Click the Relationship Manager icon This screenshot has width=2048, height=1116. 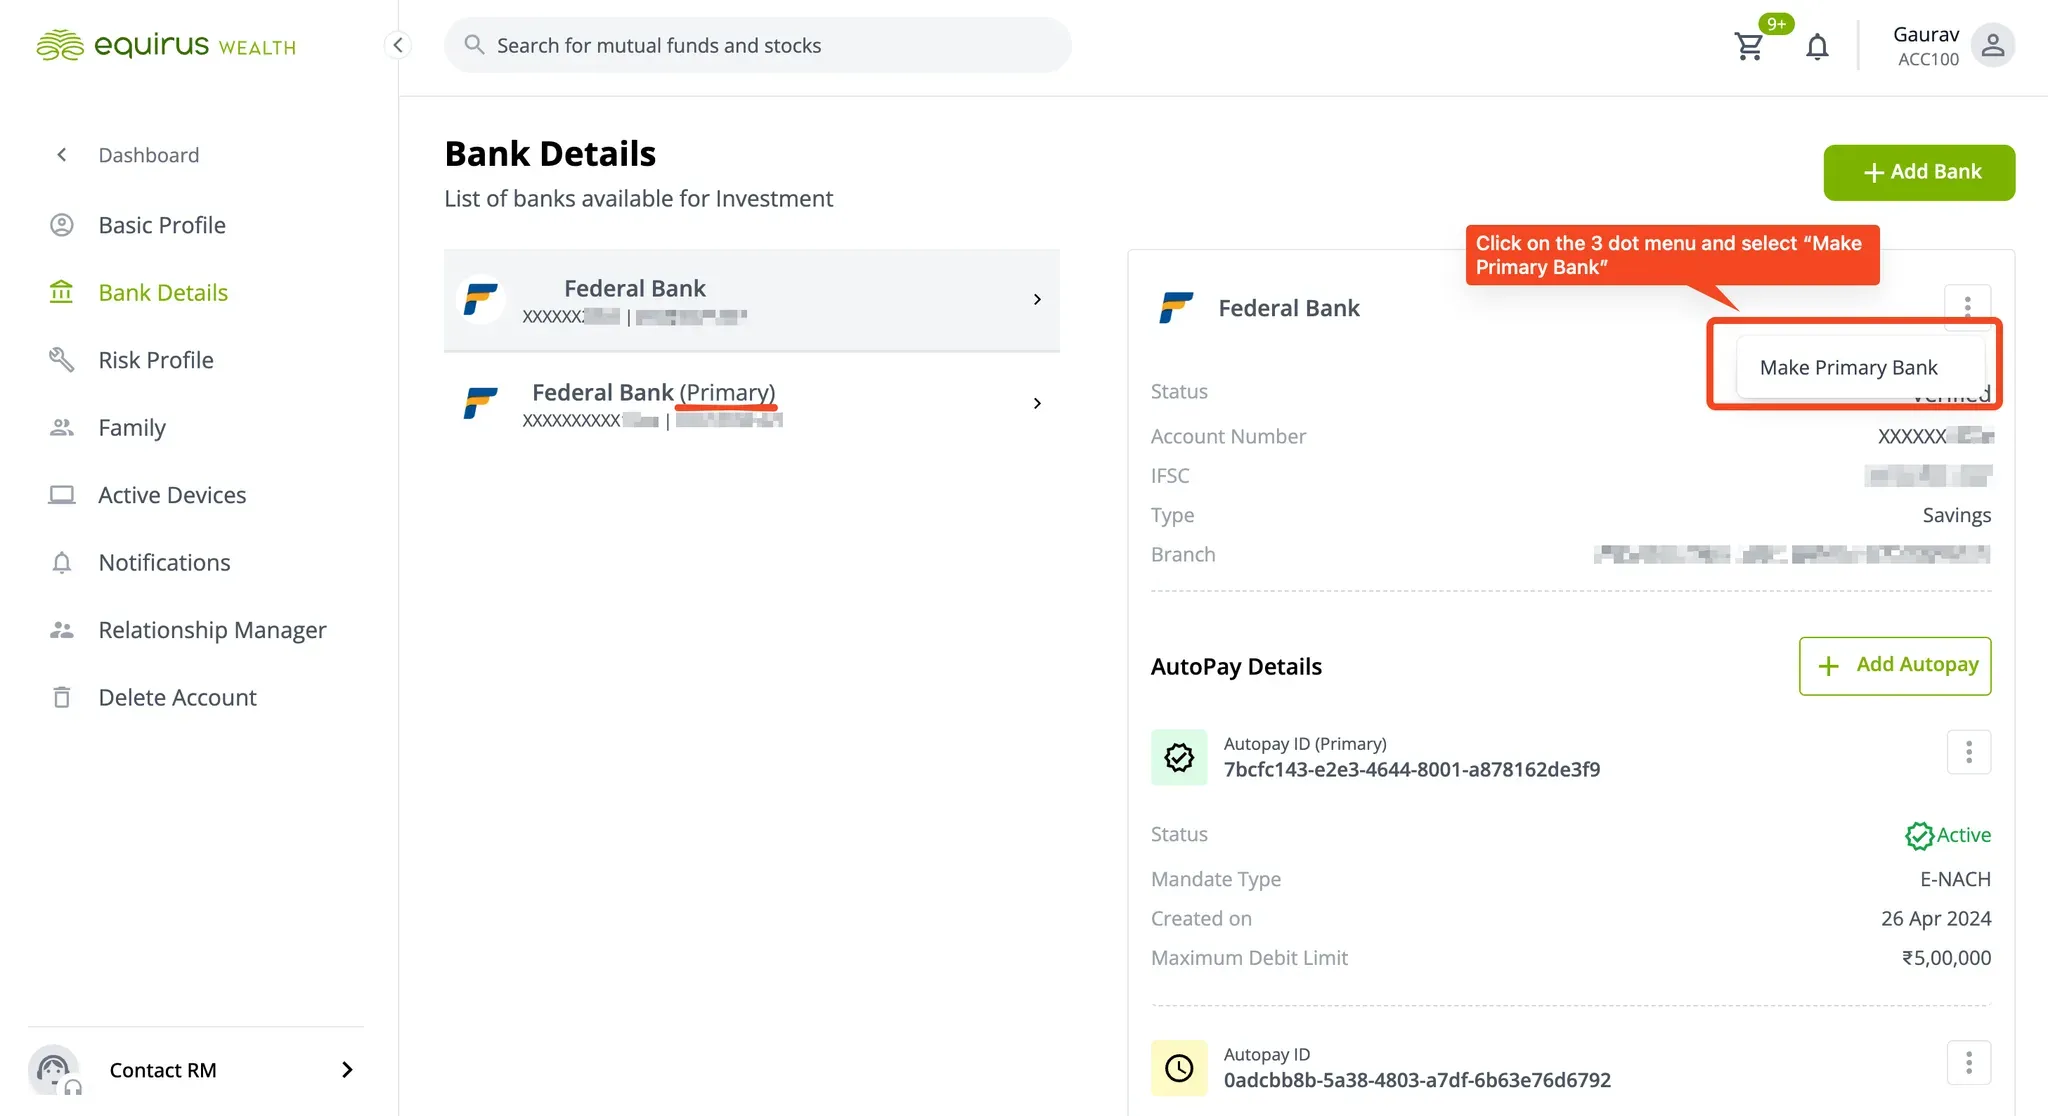[62, 630]
